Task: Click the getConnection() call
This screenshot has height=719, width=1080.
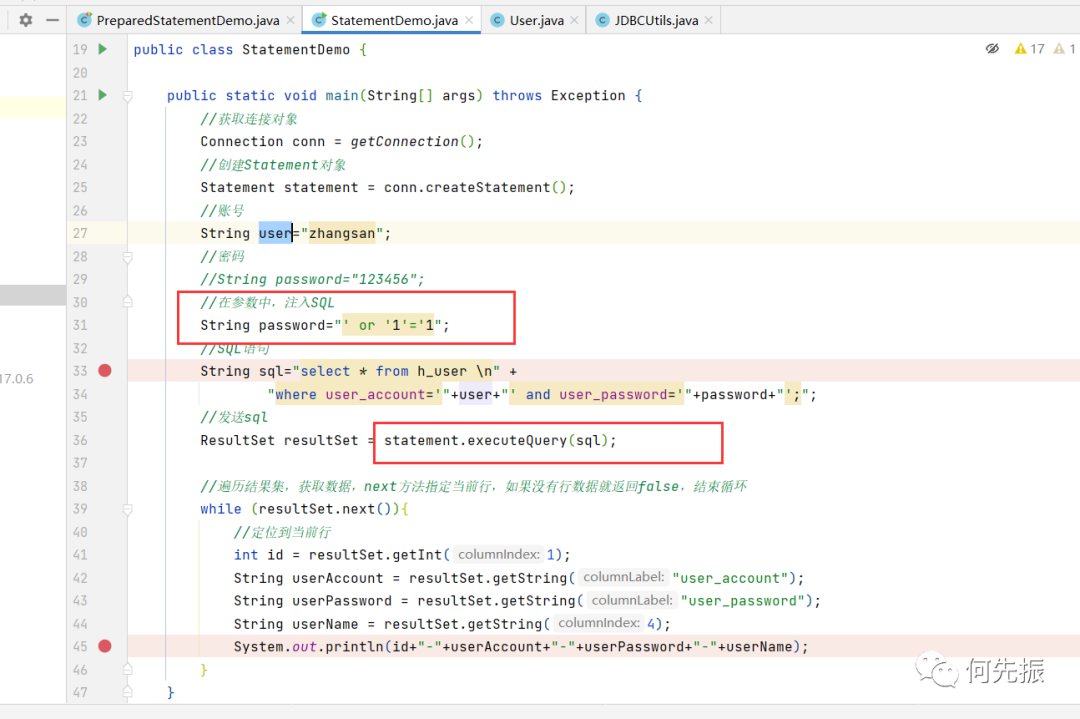Action: click(412, 141)
